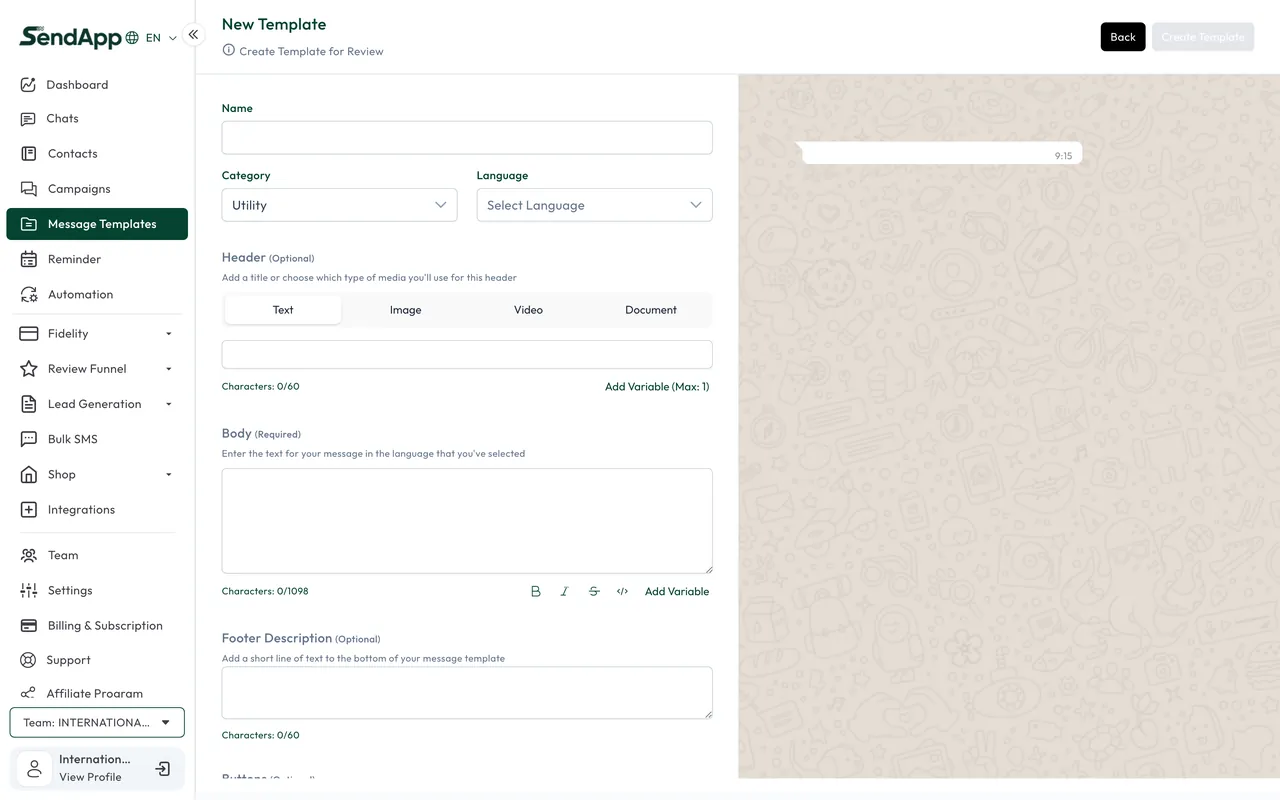1280x800 pixels.
Task: Click the info icon beside Create Template
Action: [x=228, y=50]
